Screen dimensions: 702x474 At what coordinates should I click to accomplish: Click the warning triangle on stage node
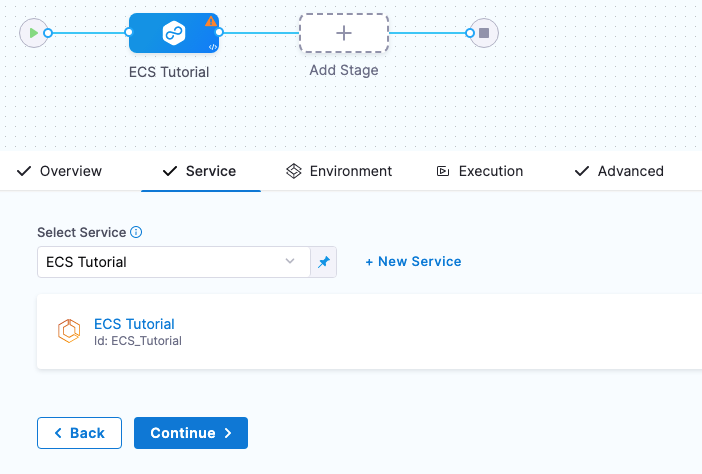[x=211, y=21]
